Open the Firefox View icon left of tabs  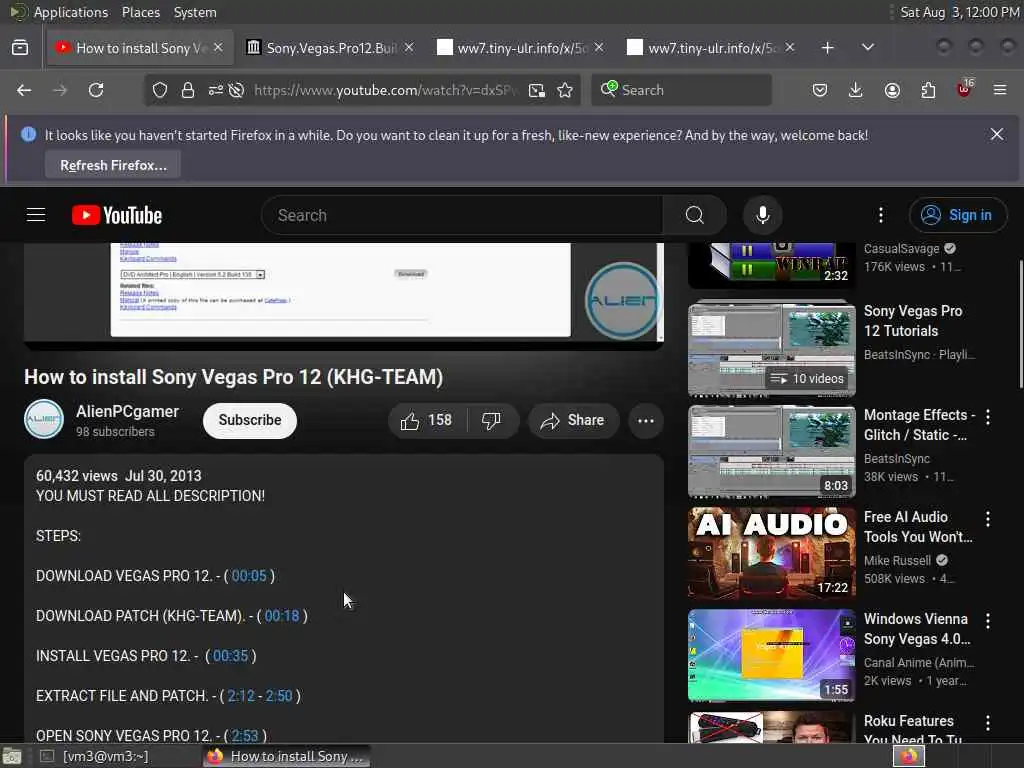pos(20,48)
